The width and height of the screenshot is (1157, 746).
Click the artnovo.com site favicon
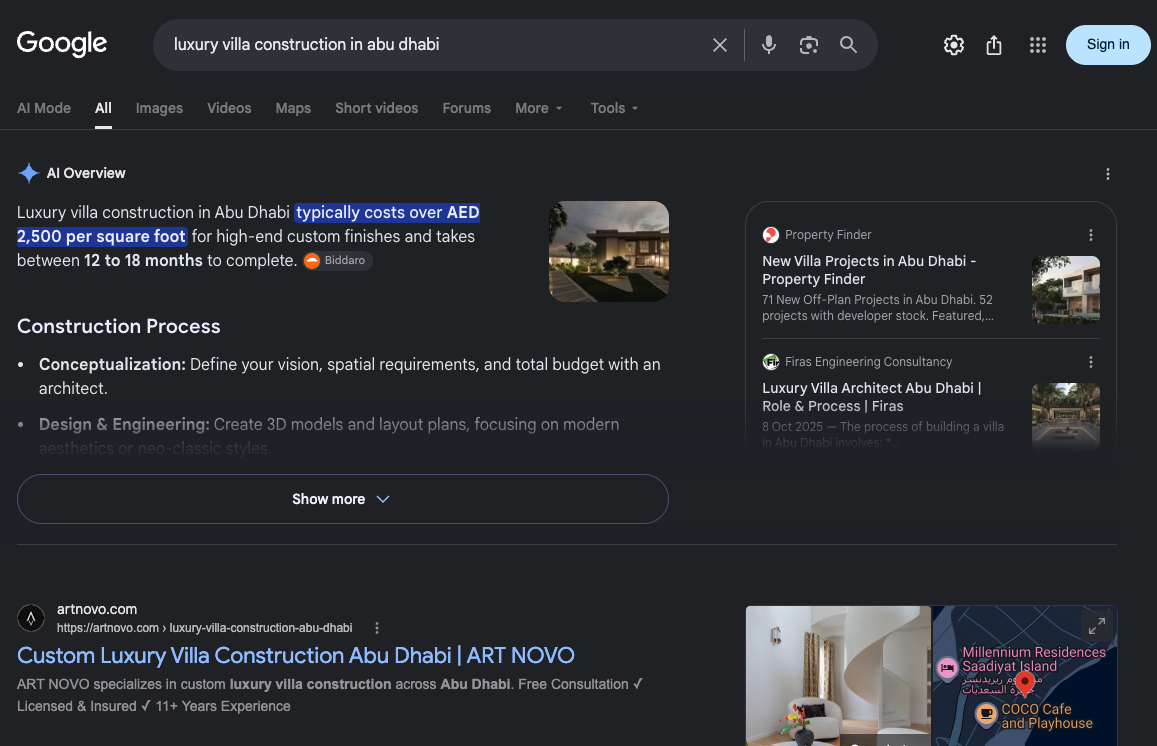tap(31, 618)
